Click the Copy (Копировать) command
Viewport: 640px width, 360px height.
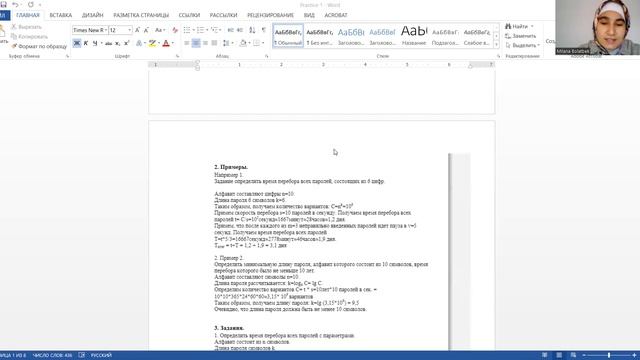(29, 37)
